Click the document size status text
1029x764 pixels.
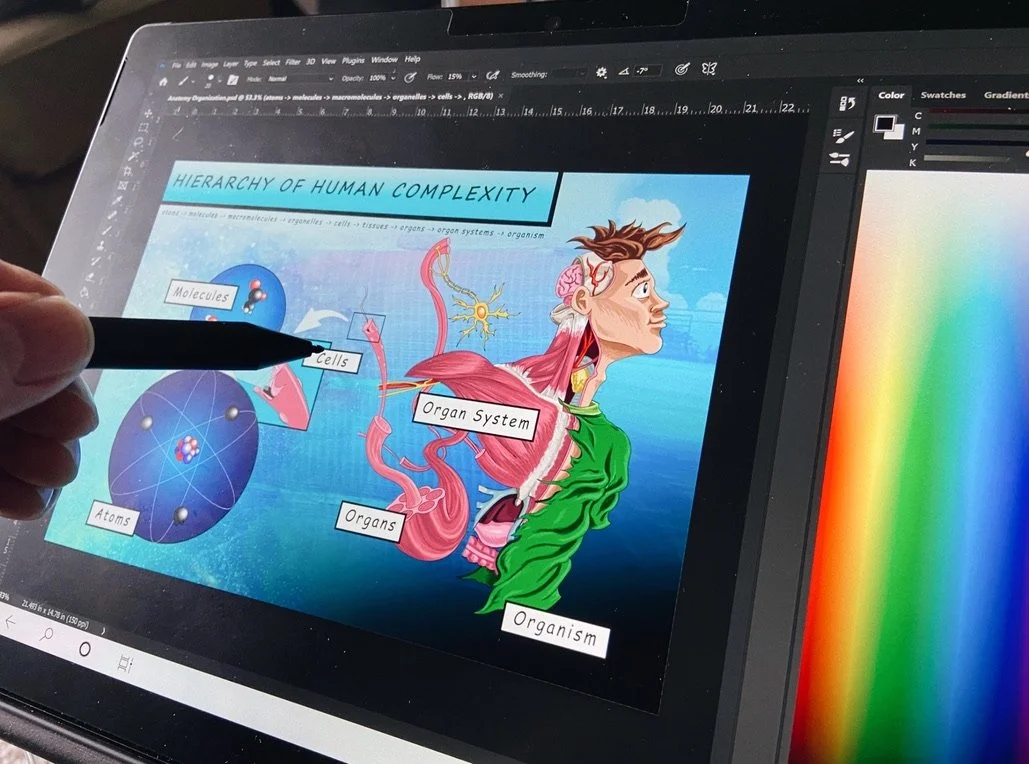[x=55, y=612]
